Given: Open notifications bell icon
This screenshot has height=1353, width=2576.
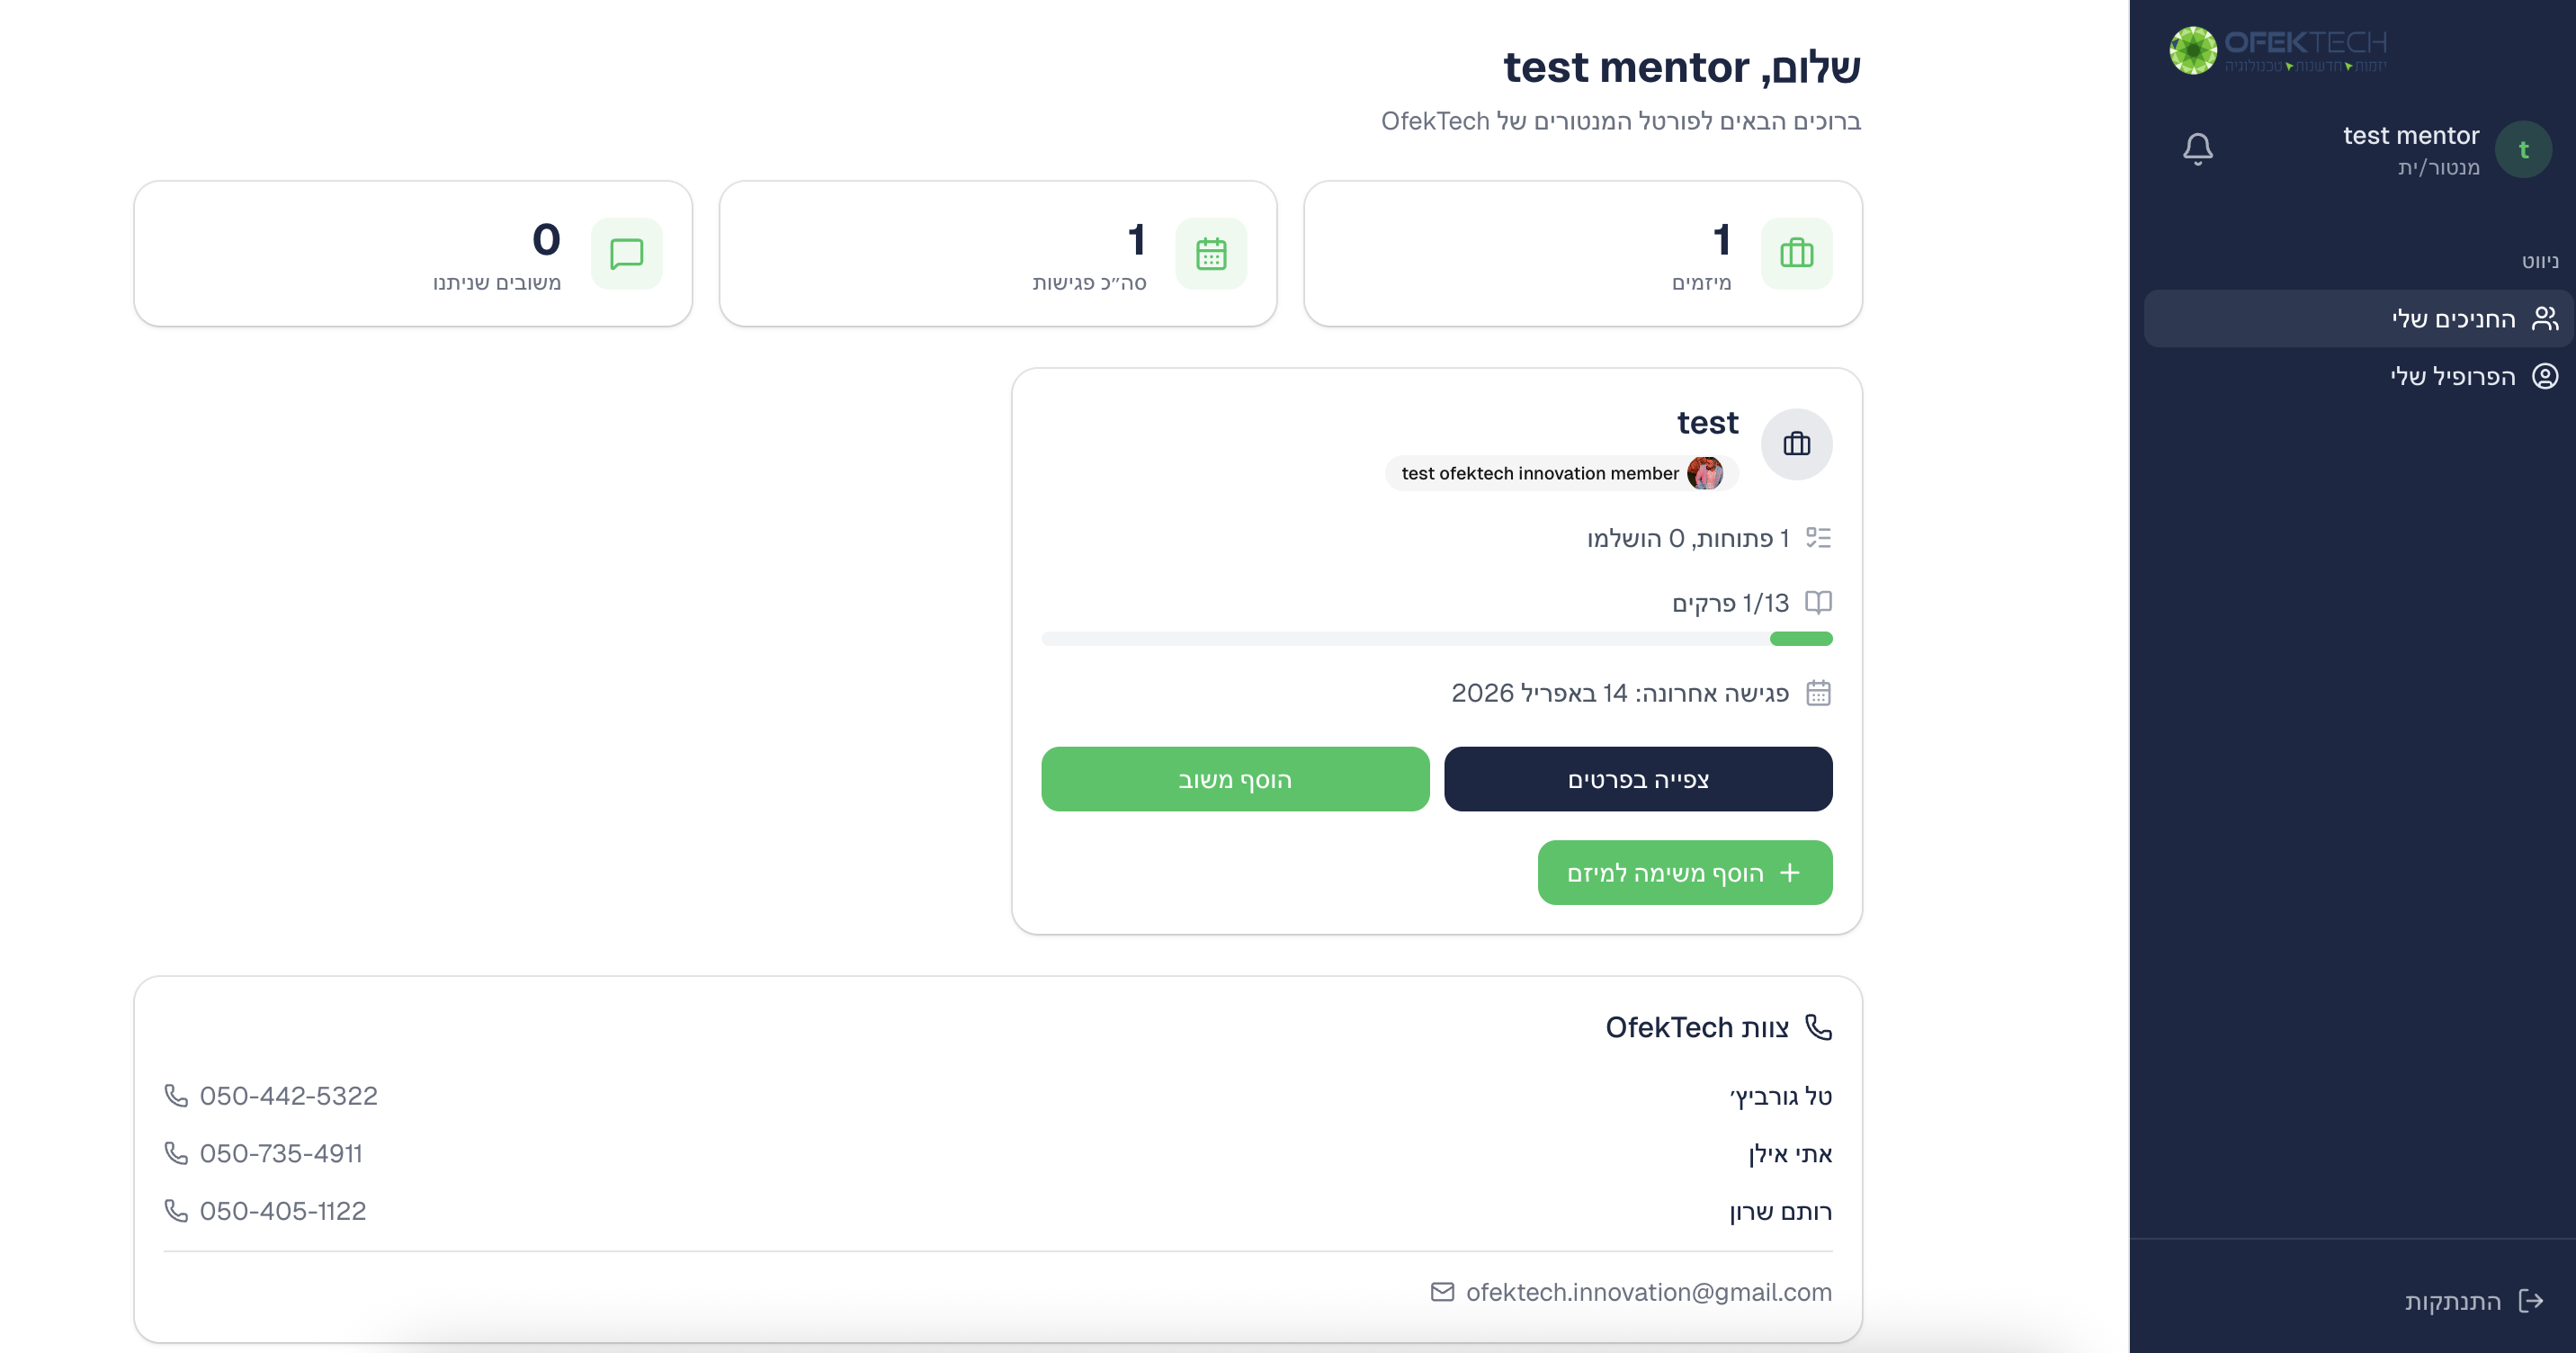Looking at the screenshot, I should tap(2197, 149).
